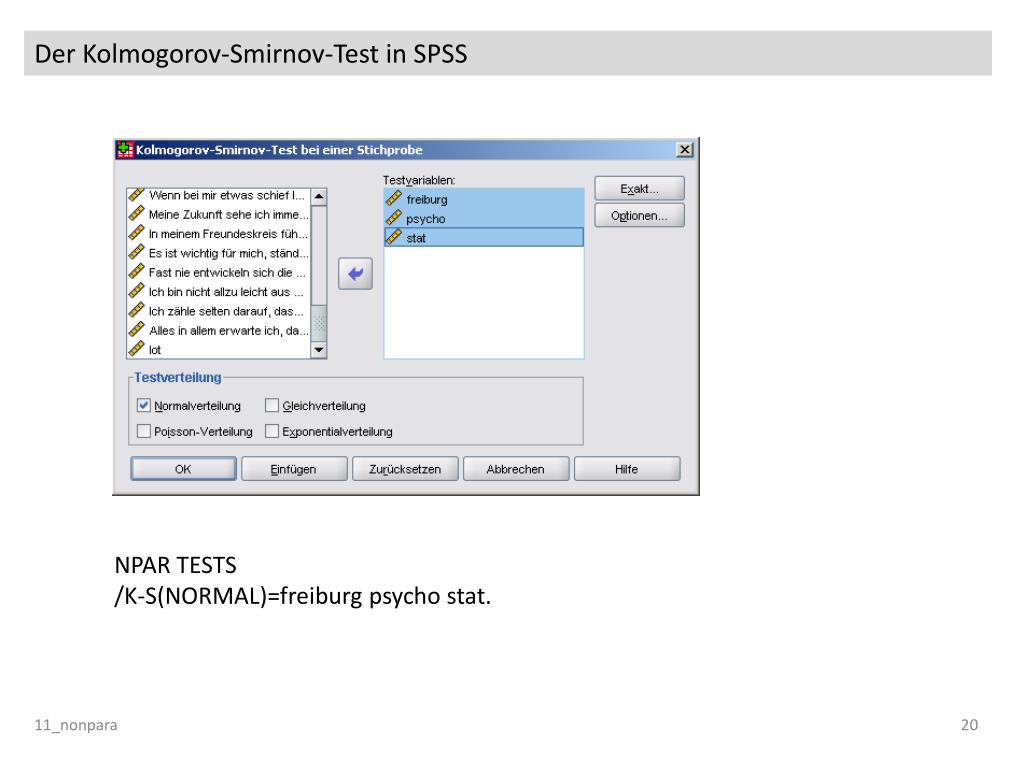Select variable 'Fast nie entwickeln sich die ...'
Viewport: 1024px width, 768px height.
[x=227, y=272]
